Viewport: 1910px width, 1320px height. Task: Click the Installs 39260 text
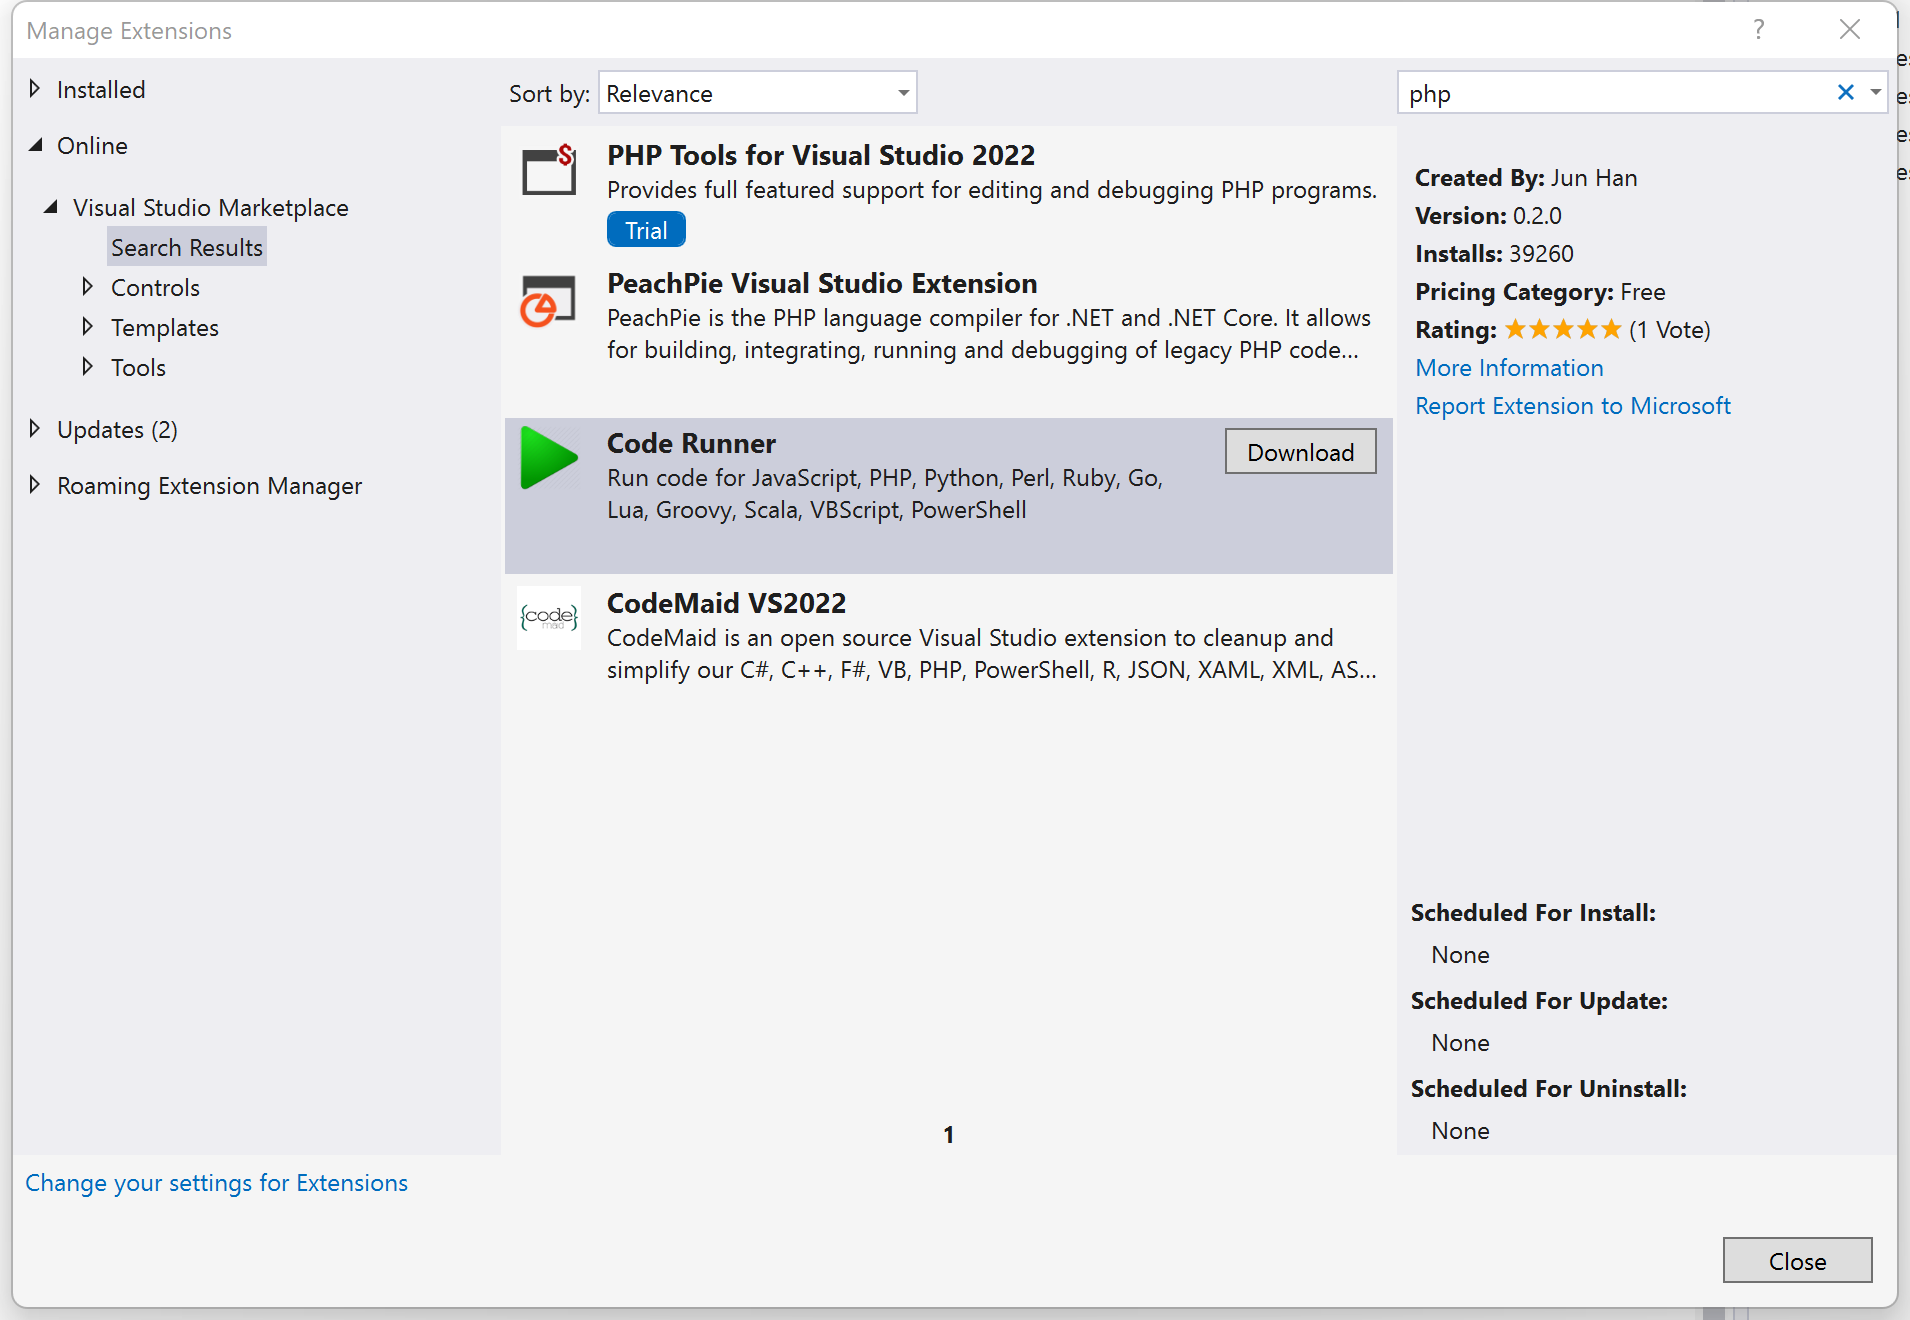[x=1494, y=253]
